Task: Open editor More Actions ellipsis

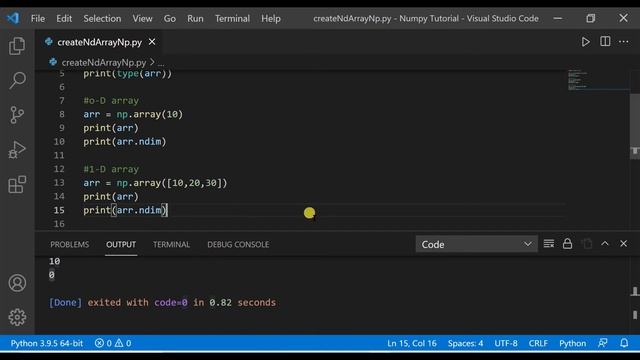Action: [623, 42]
